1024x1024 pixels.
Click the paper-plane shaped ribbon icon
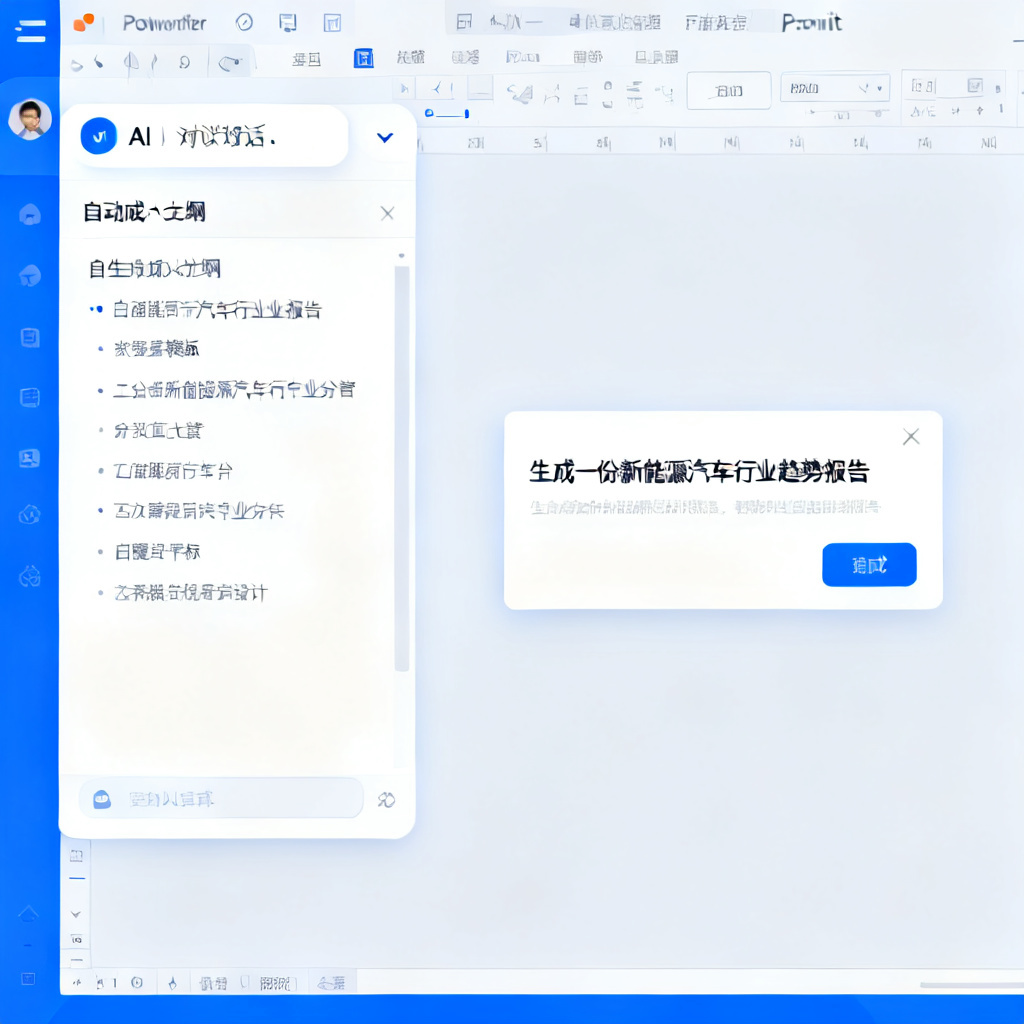click(520, 95)
